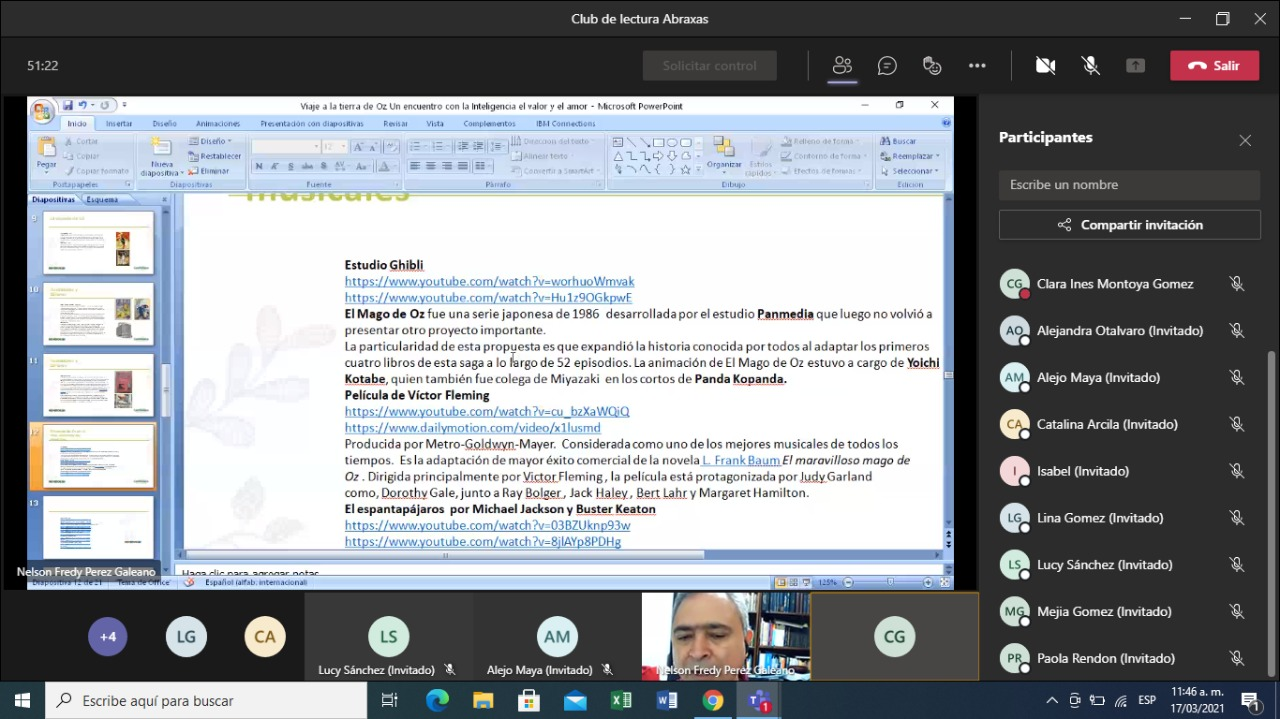1280x719 pixels.
Task: Open the Animaciones ribbon tab
Action: pos(218,124)
